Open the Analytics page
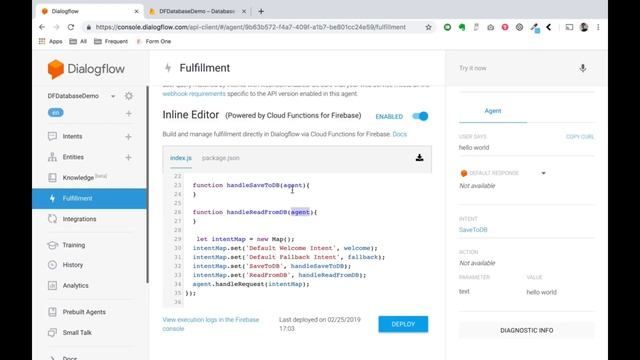Image resolution: width=640 pixels, height=360 pixels. coord(76,285)
